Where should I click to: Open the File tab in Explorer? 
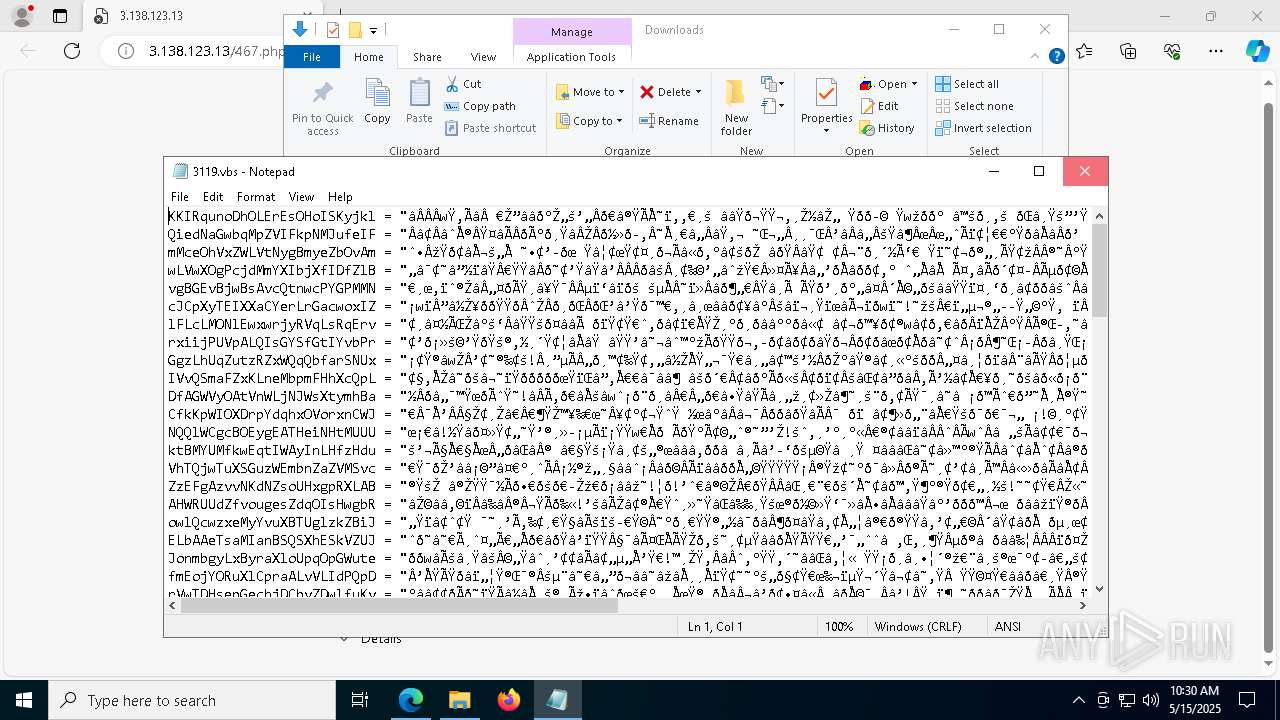coord(312,57)
